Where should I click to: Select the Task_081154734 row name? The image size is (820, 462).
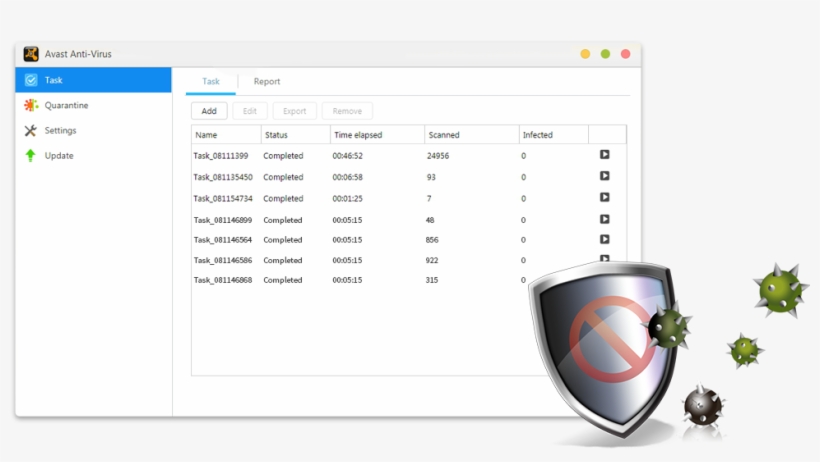[x=223, y=199]
